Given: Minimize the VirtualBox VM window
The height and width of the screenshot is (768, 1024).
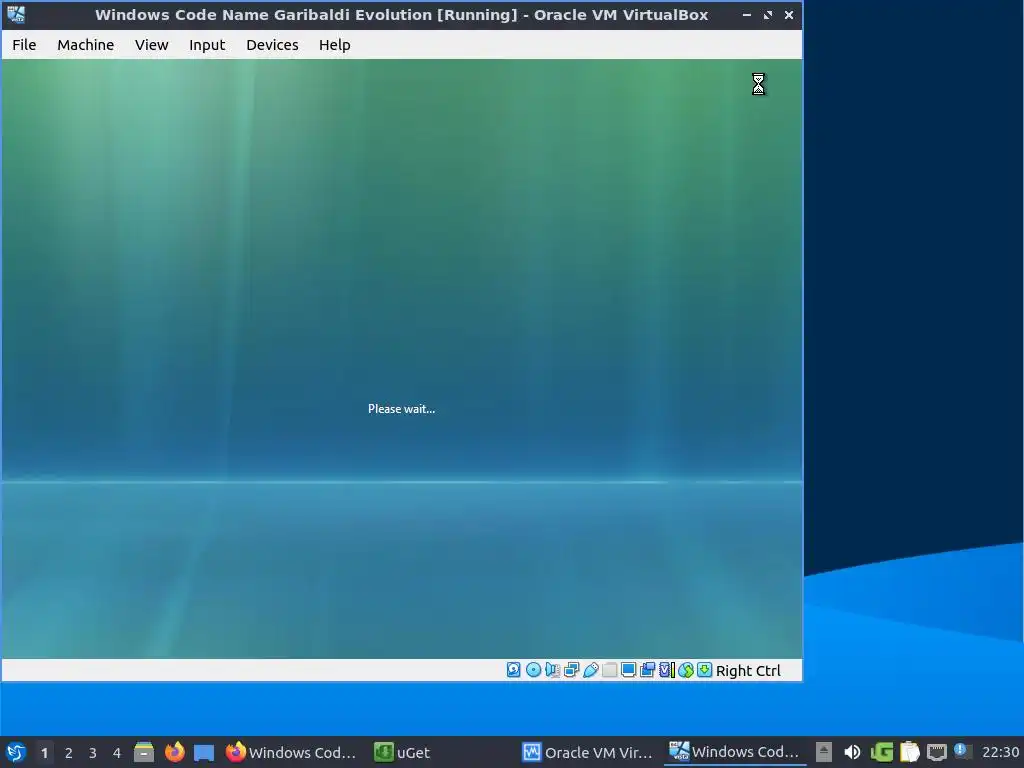Looking at the screenshot, I should pos(746,15).
